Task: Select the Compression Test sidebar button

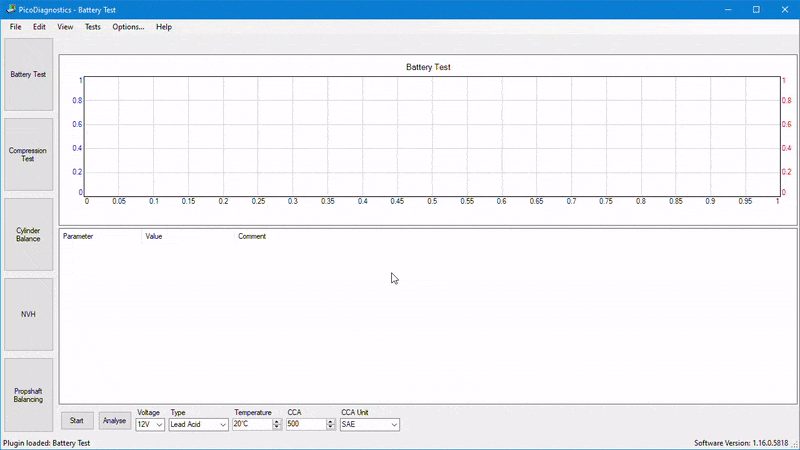Action: pos(29,155)
